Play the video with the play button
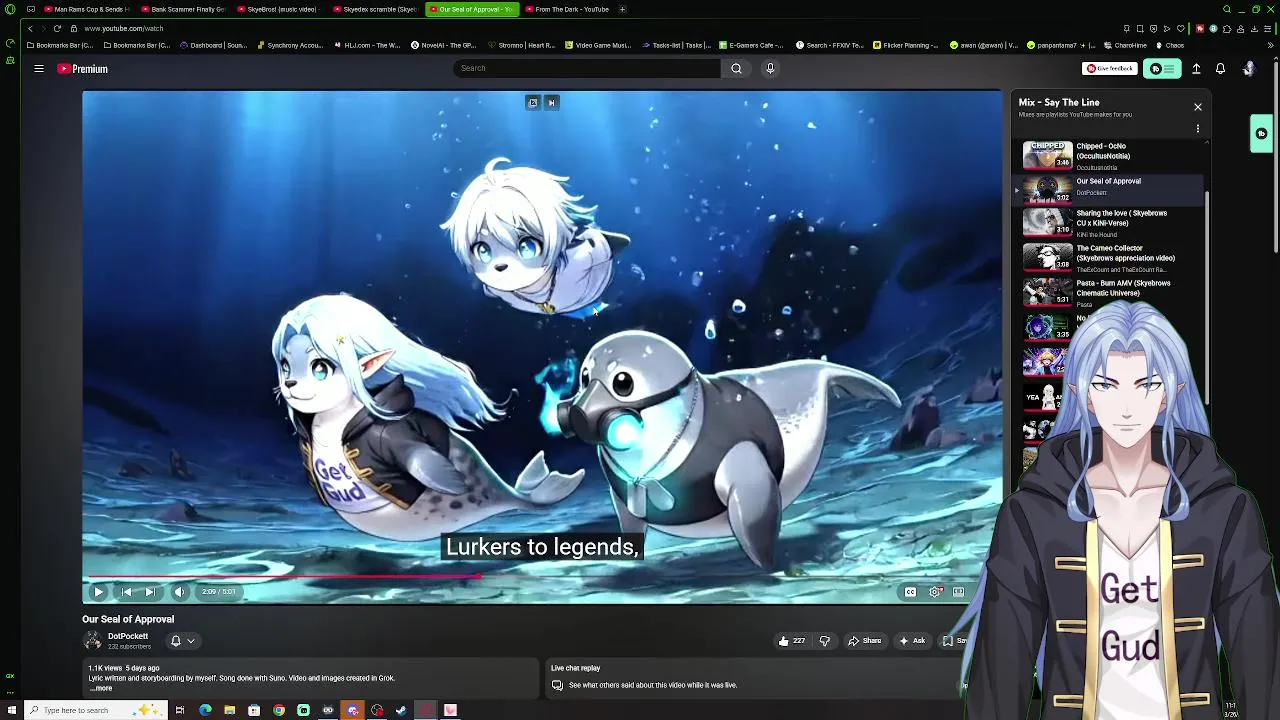Viewport: 1280px width, 720px height. pos(98,592)
